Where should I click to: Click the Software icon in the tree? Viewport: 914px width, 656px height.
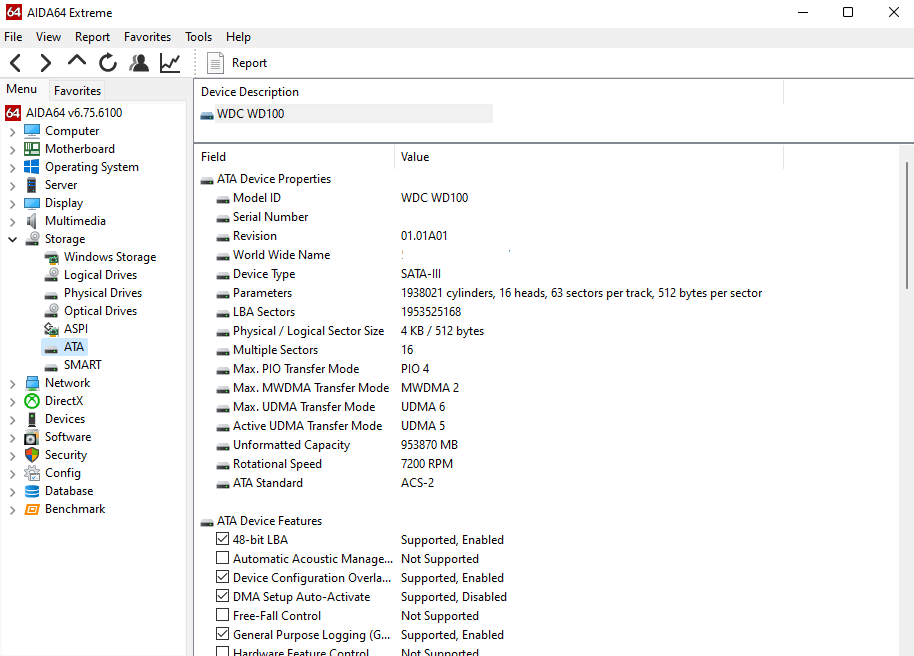[32, 437]
